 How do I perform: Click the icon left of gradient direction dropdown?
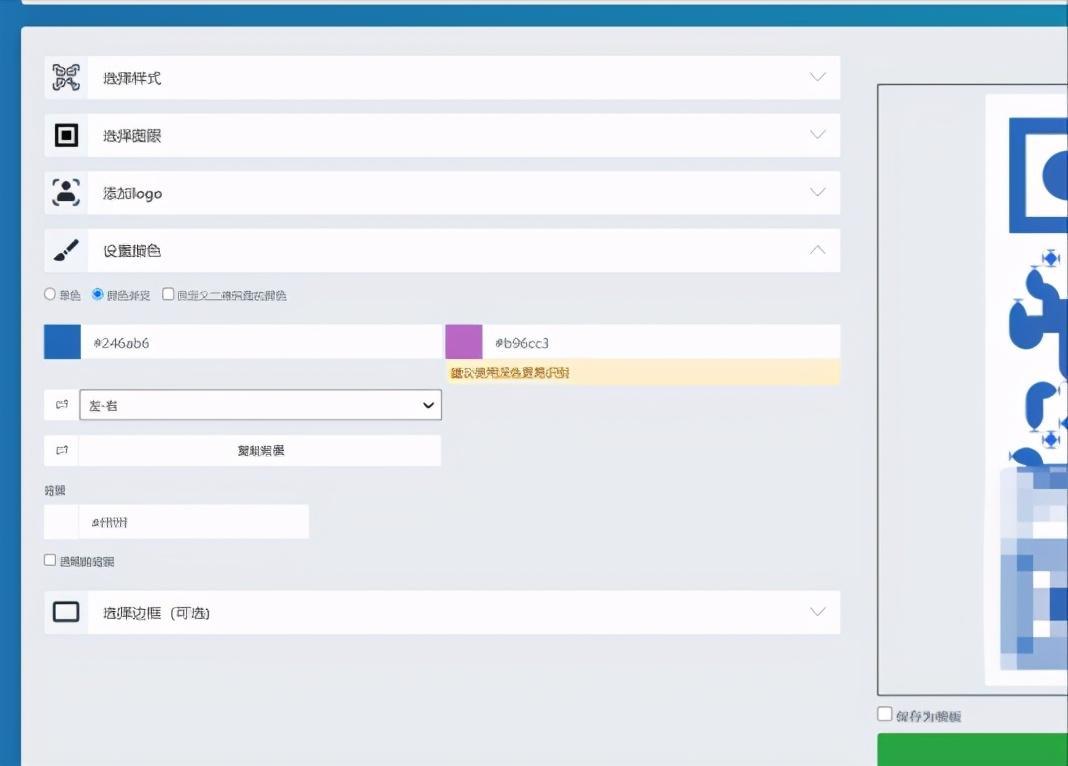[62, 405]
